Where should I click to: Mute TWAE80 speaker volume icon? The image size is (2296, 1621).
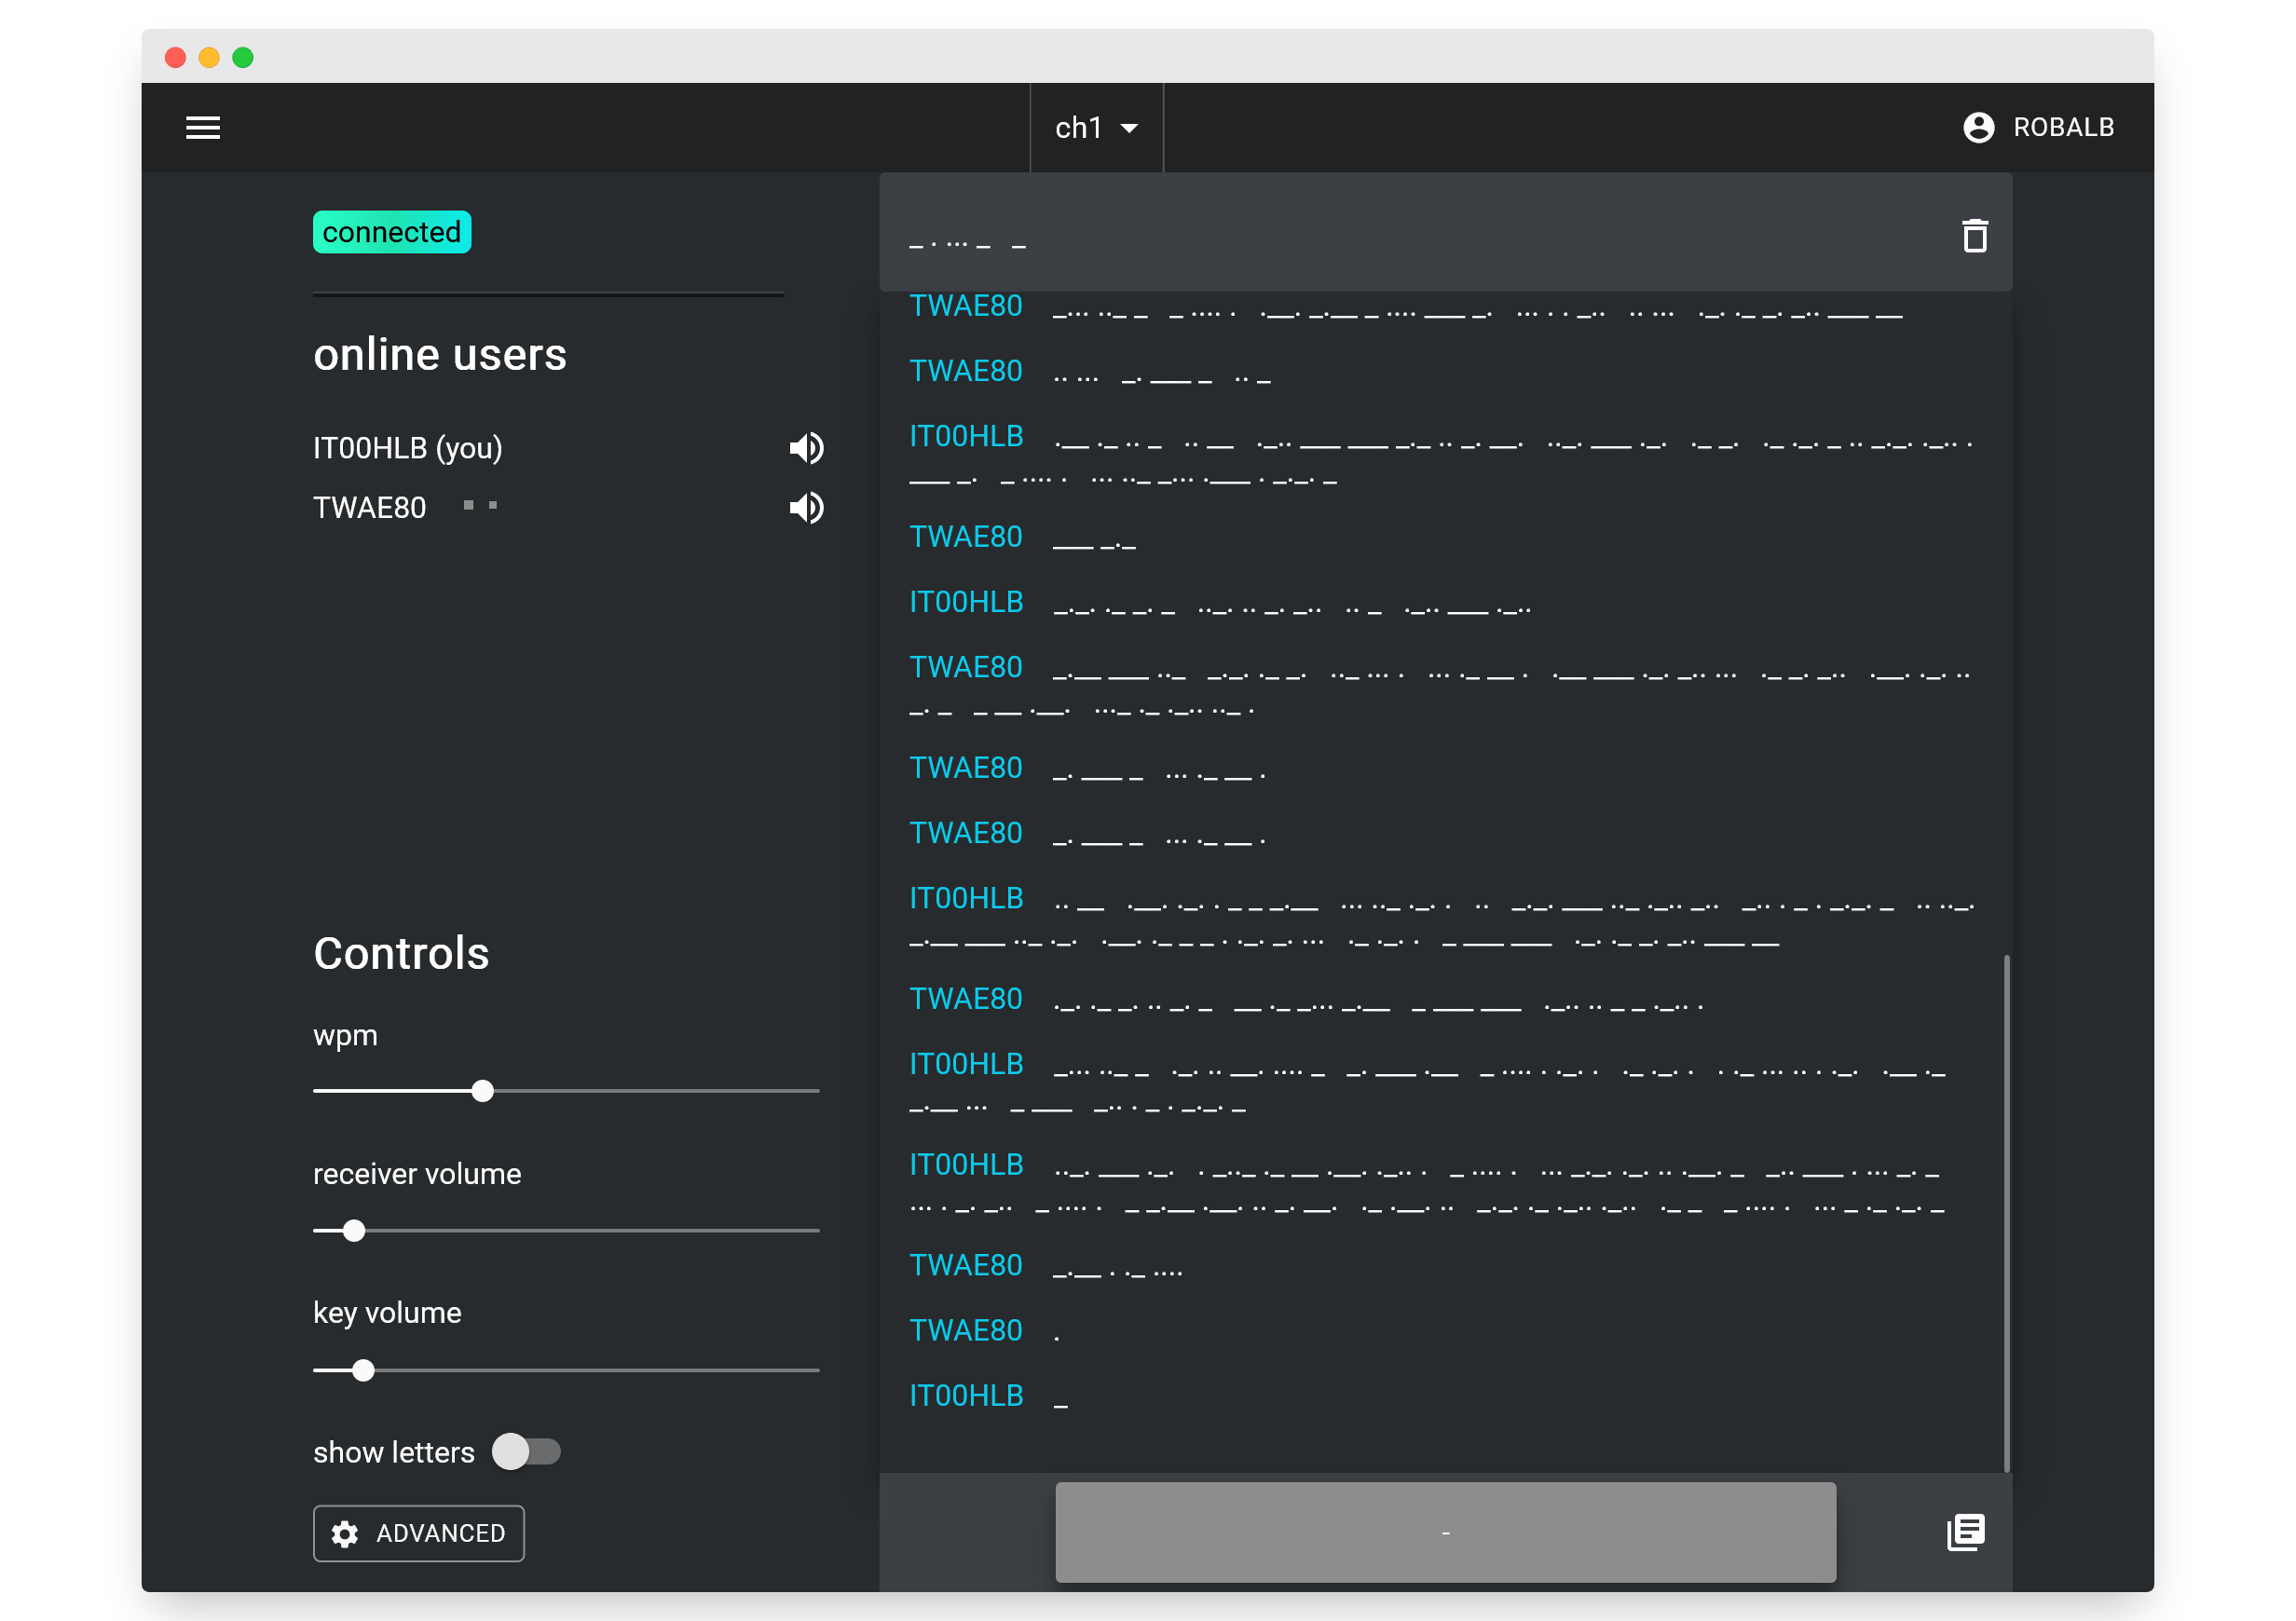[x=806, y=508]
